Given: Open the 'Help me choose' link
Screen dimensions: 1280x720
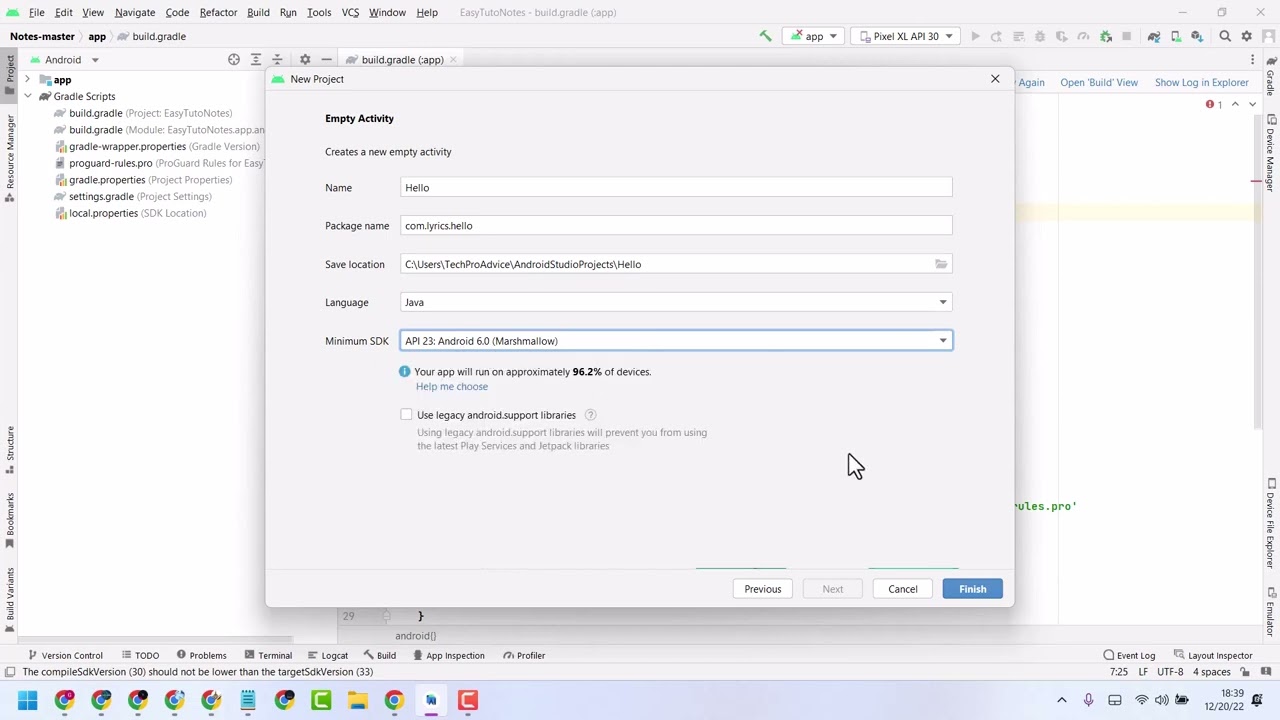Looking at the screenshot, I should tap(452, 387).
